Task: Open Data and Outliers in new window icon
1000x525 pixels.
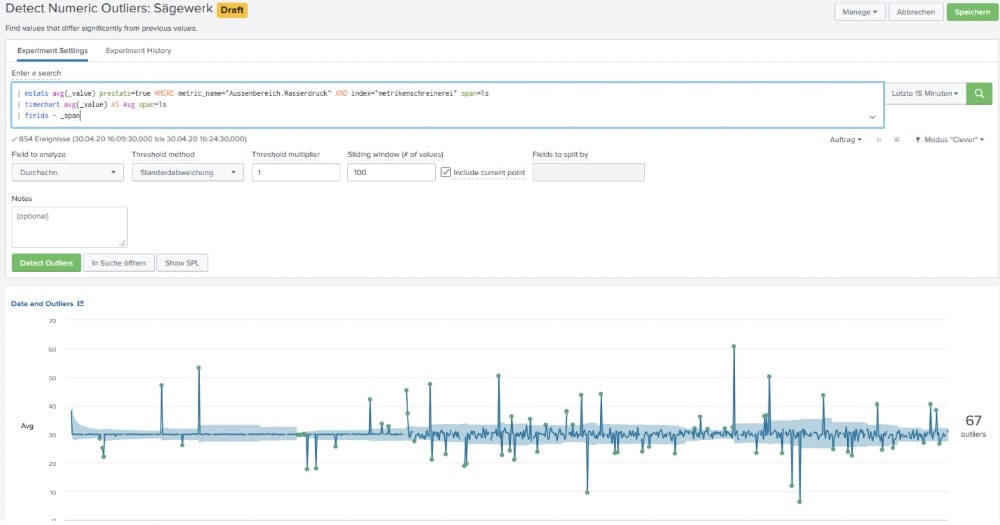Action: pyautogui.click(x=80, y=304)
